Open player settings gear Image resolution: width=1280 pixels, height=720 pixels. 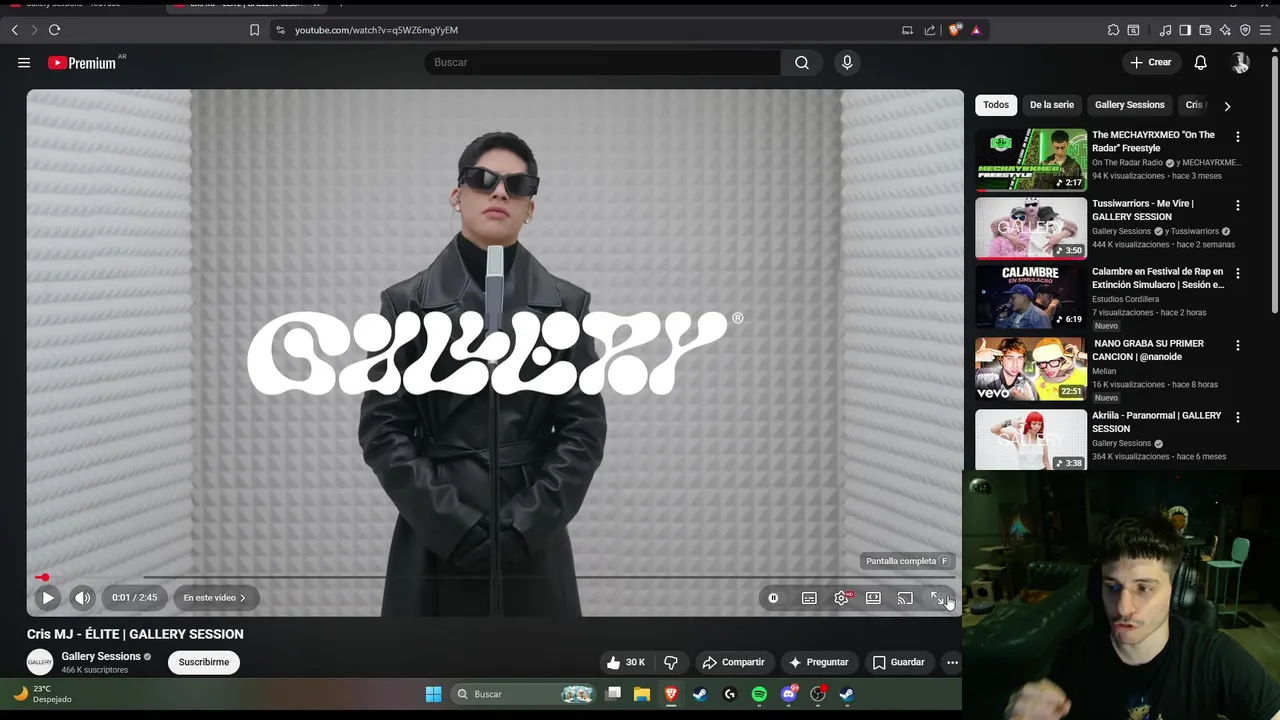pyautogui.click(x=842, y=598)
